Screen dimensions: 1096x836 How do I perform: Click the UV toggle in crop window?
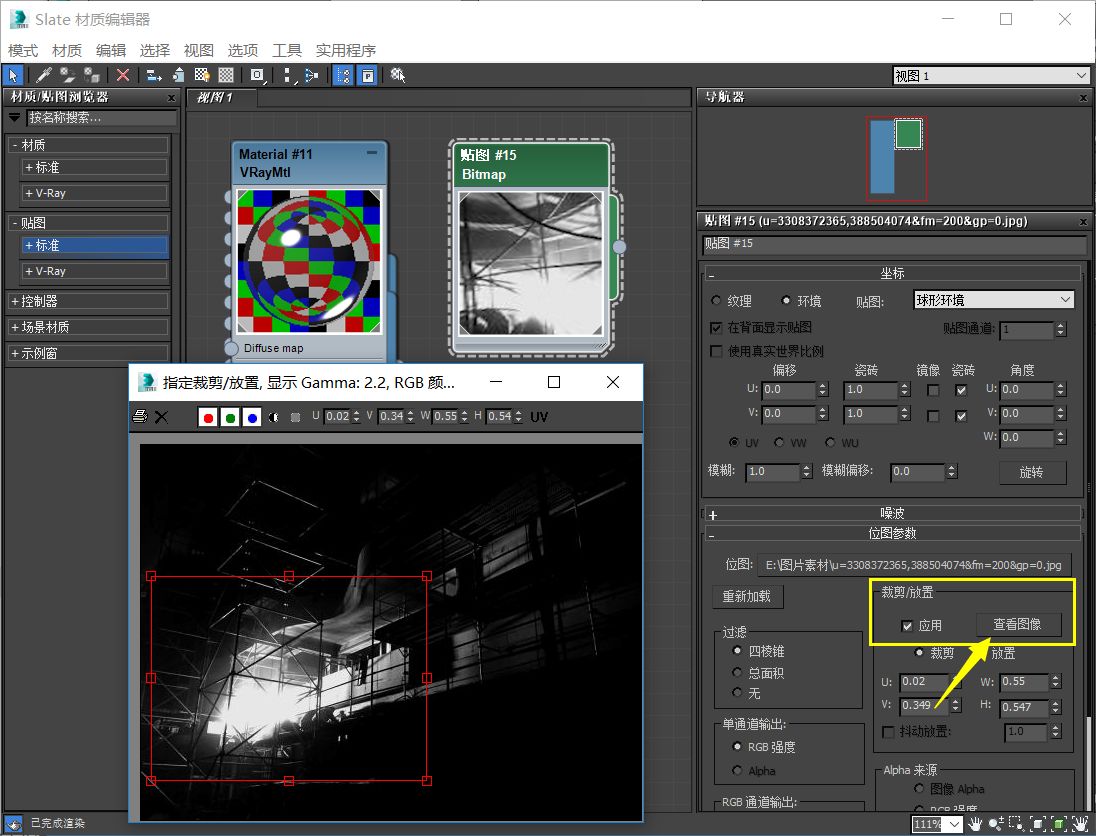click(x=539, y=417)
